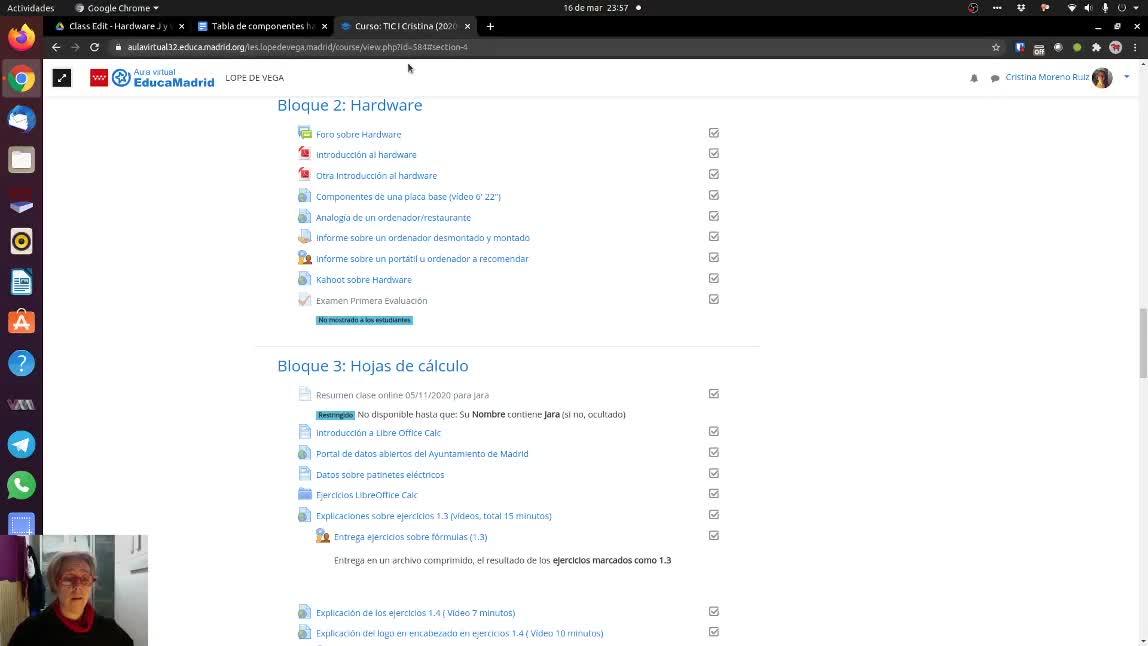The height and width of the screenshot is (646, 1148).
Task: Open Files manager in the dock
Action: (x=21, y=160)
